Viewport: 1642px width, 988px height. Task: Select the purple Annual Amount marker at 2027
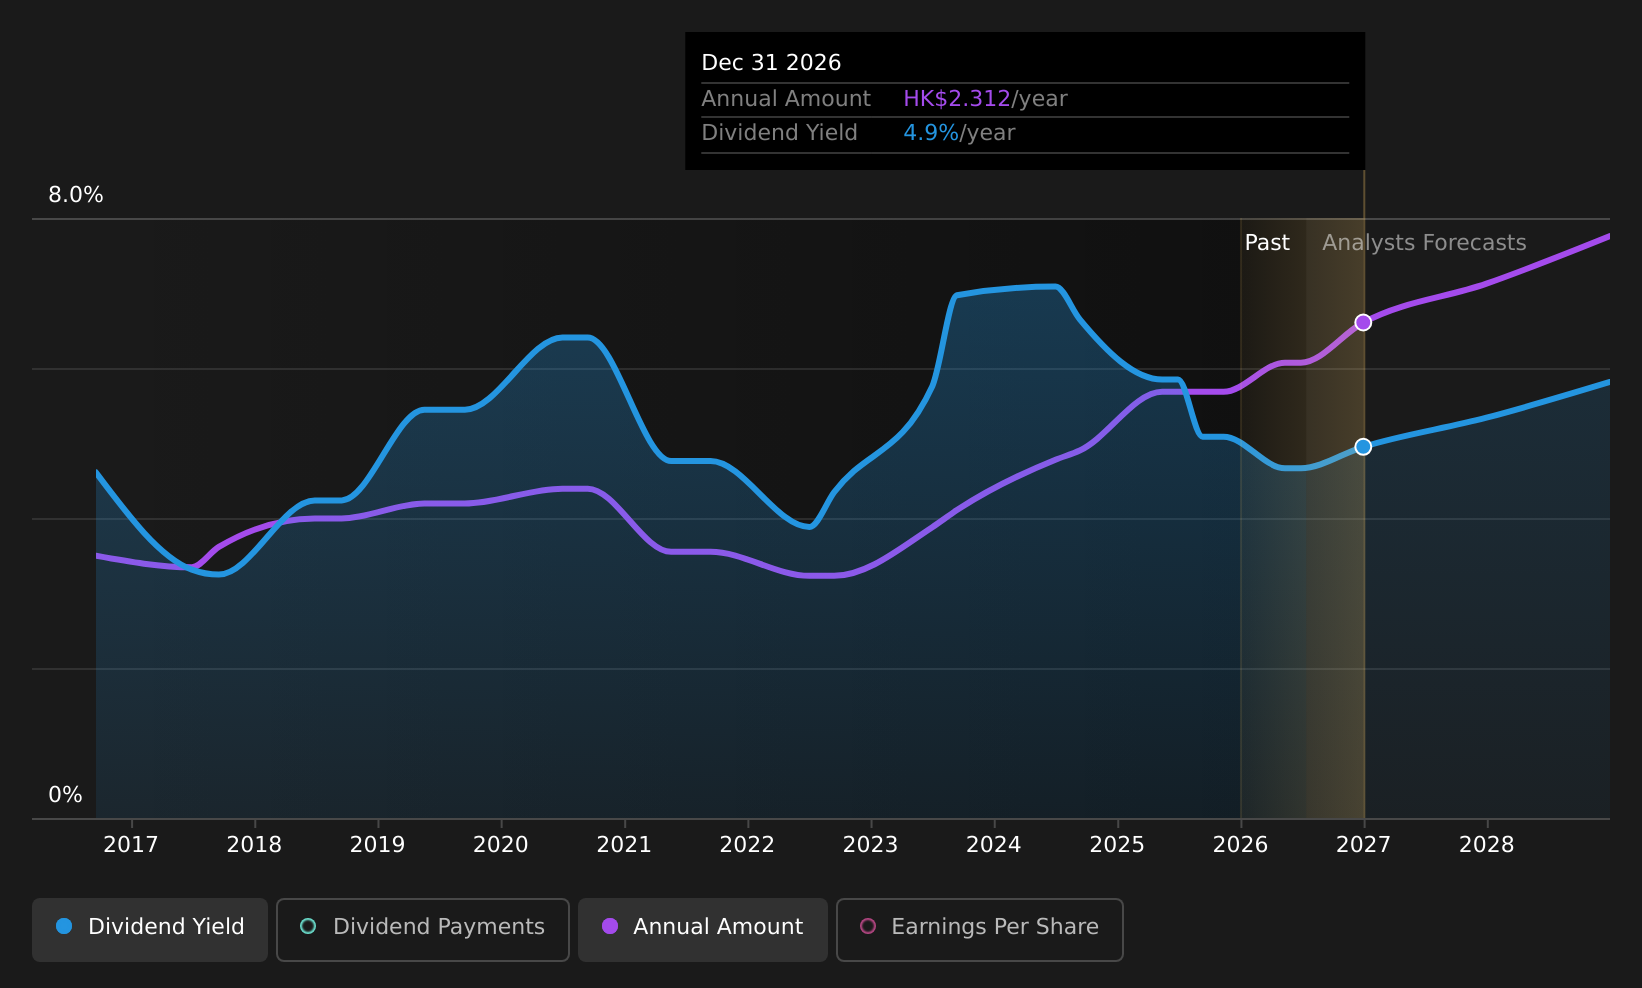tap(1363, 322)
